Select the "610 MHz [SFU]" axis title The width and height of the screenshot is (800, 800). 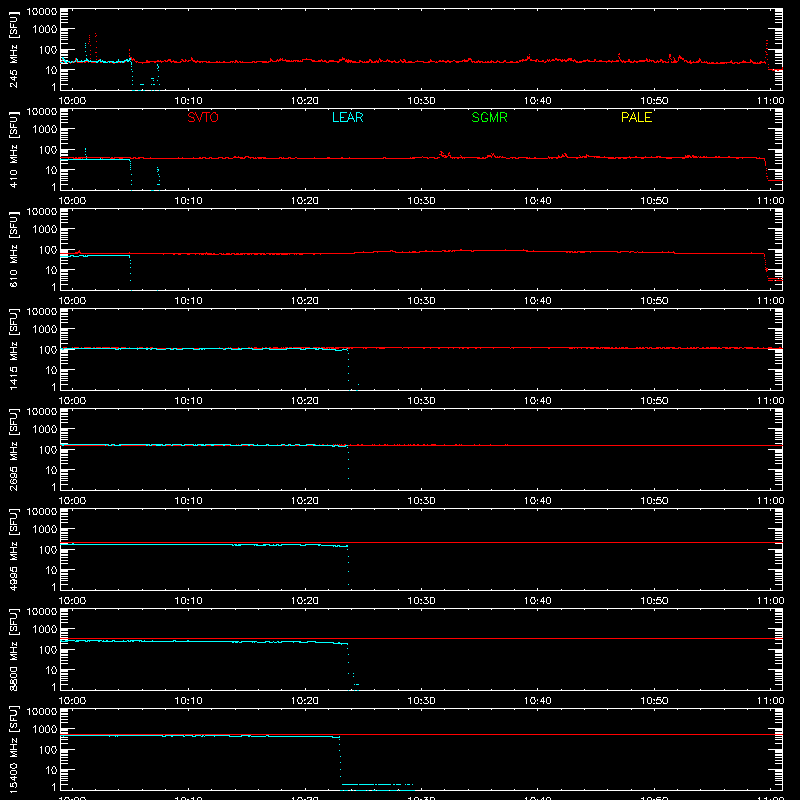(x=13, y=249)
